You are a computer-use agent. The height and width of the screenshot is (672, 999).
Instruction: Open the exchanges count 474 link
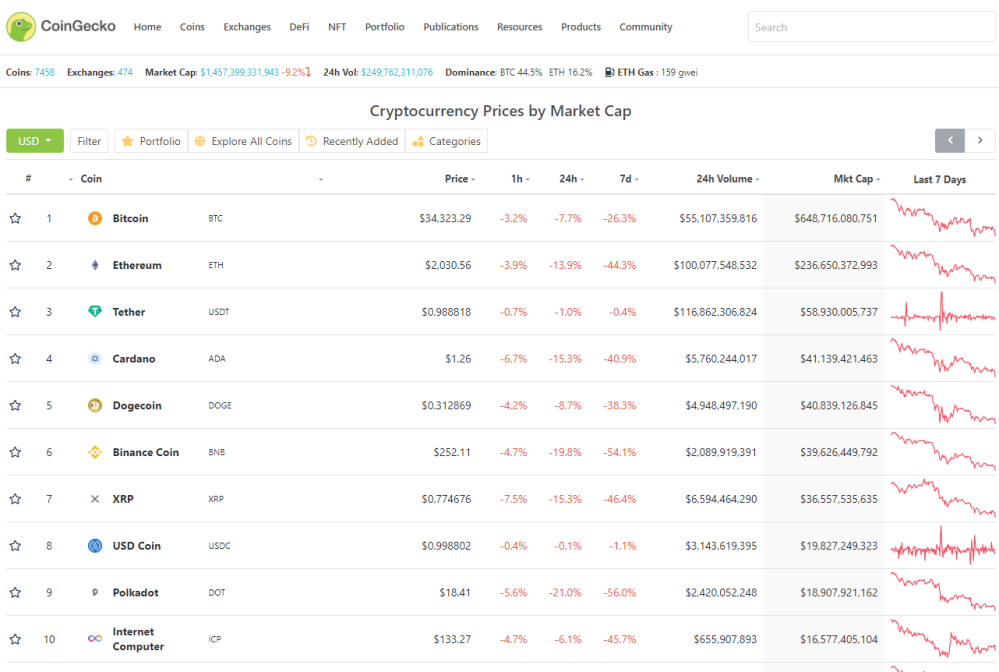tap(125, 73)
